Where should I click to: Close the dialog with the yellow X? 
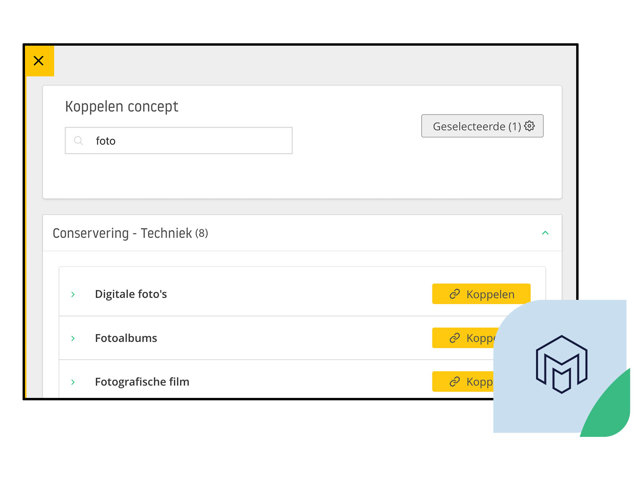click(x=39, y=61)
